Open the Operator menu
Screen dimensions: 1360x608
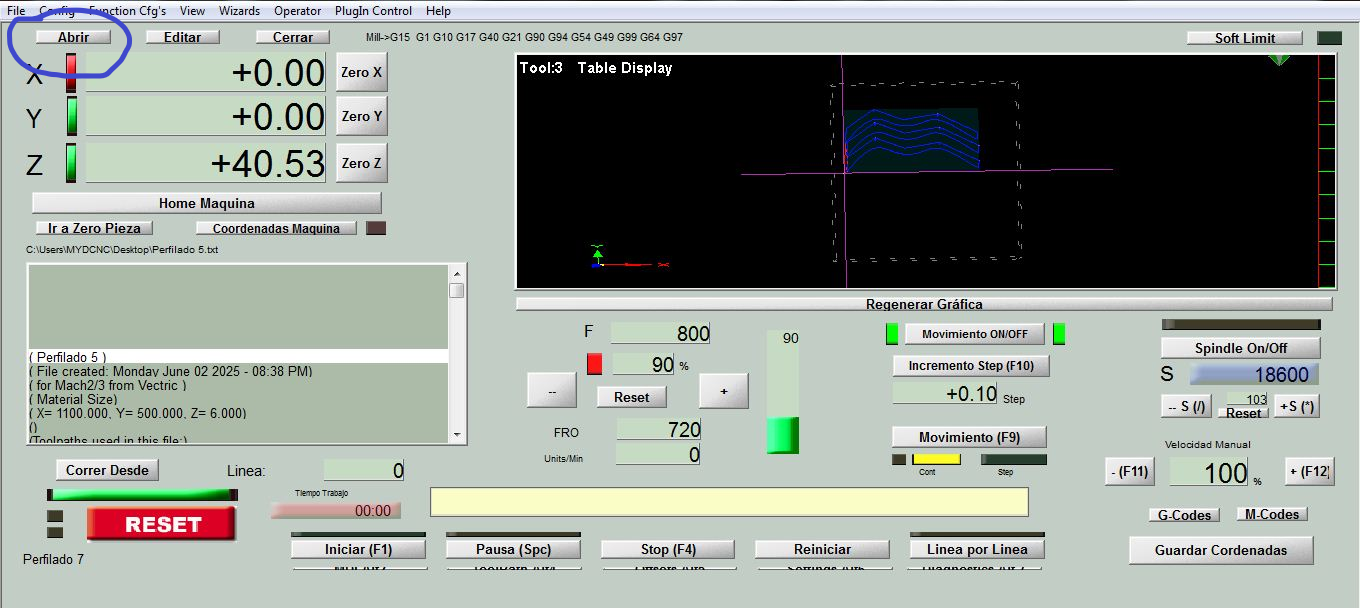pos(298,11)
